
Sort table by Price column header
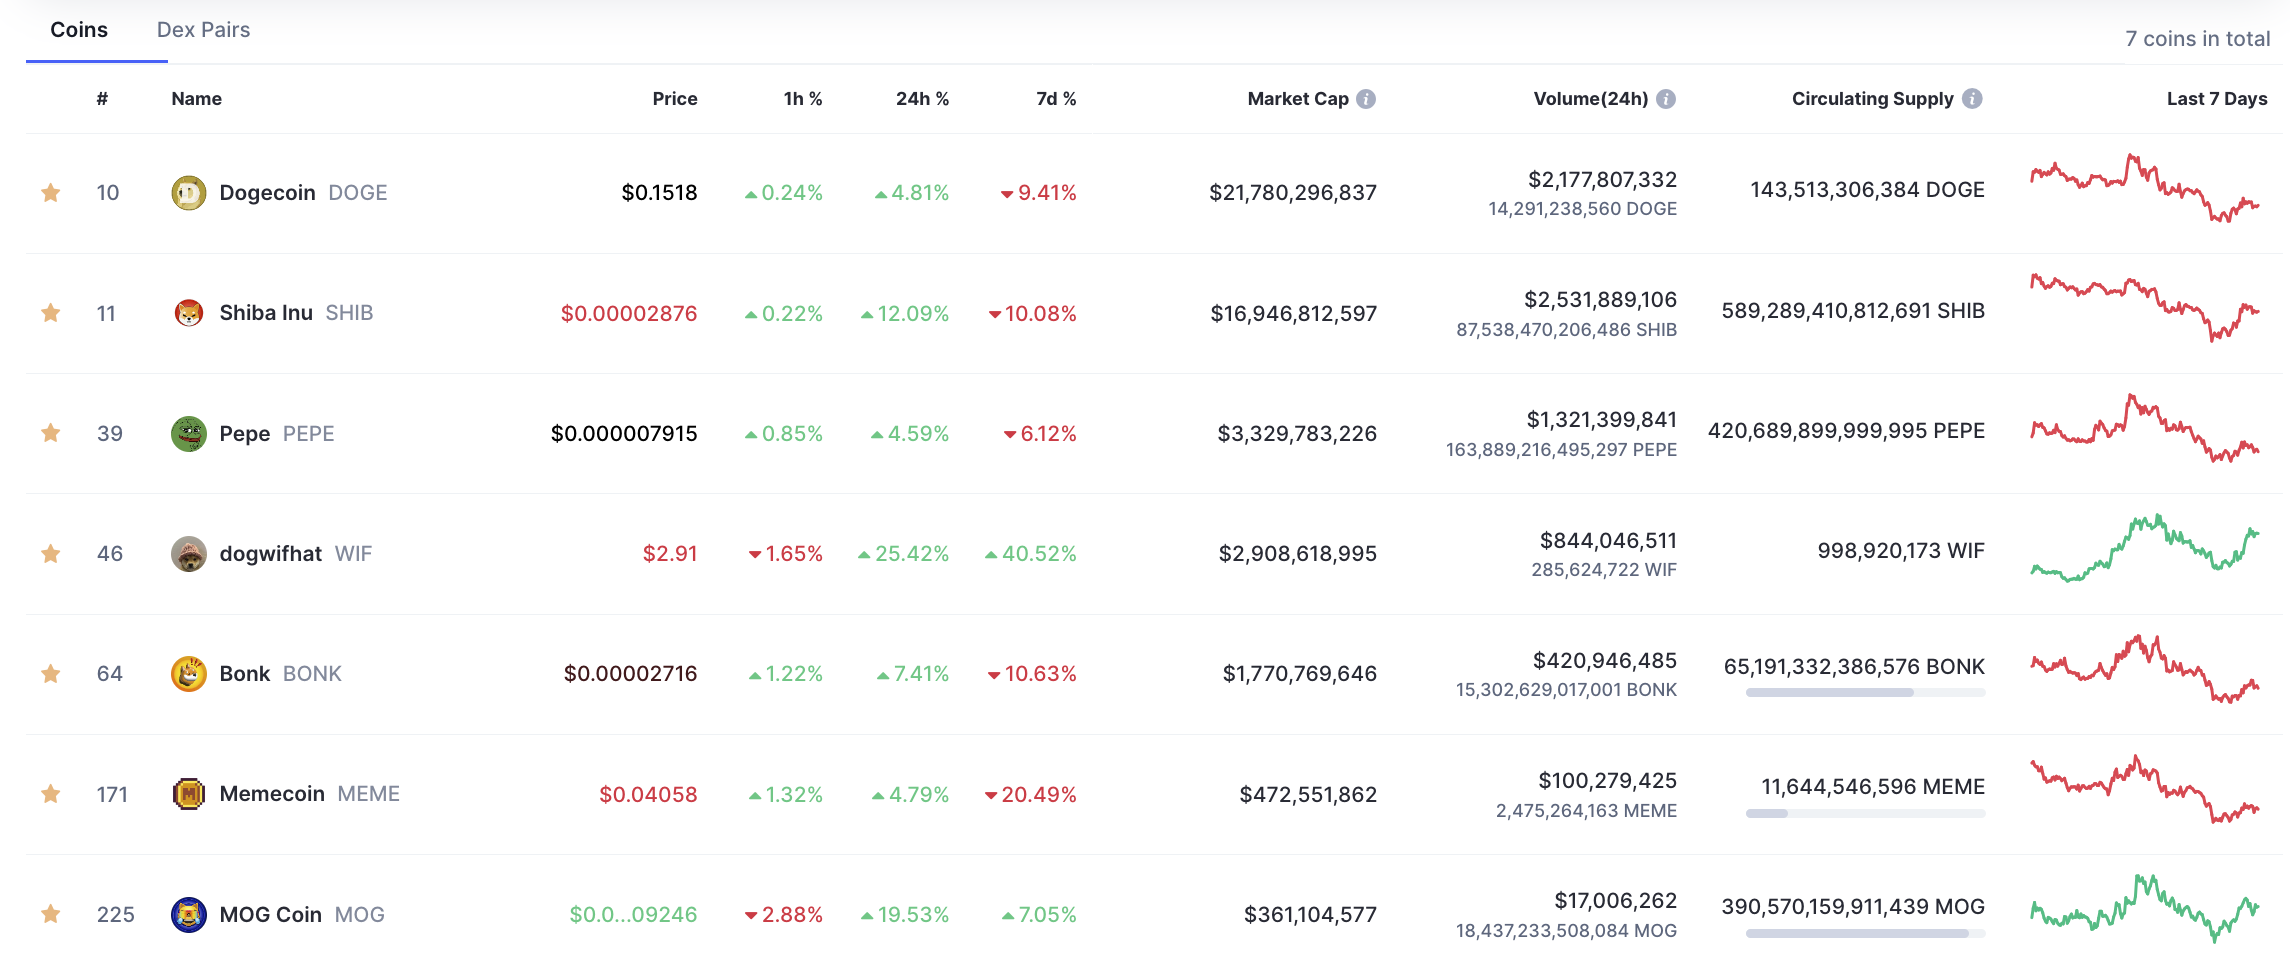[675, 99]
